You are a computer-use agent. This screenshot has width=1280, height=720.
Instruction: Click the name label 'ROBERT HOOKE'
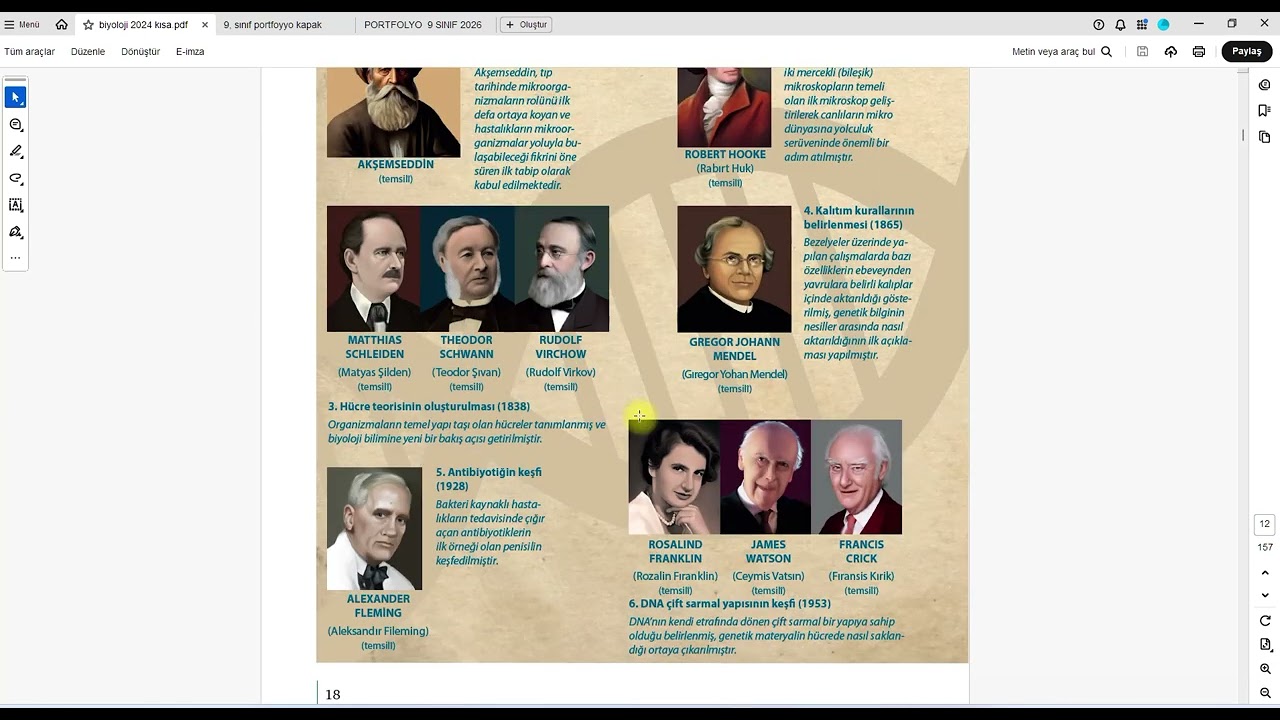tap(725, 155)
